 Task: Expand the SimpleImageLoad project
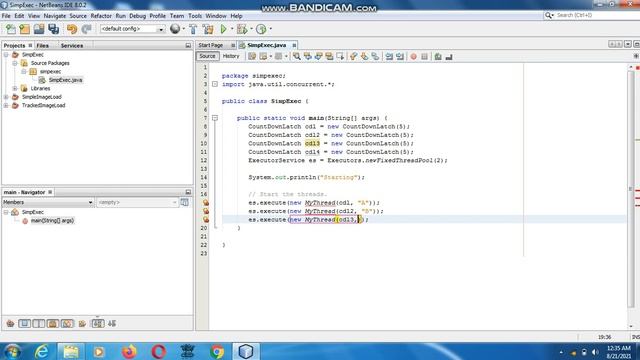(6, 97)
